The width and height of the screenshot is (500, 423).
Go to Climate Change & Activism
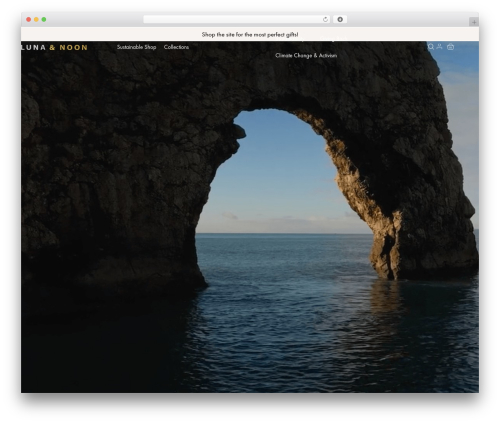[306, 56]
